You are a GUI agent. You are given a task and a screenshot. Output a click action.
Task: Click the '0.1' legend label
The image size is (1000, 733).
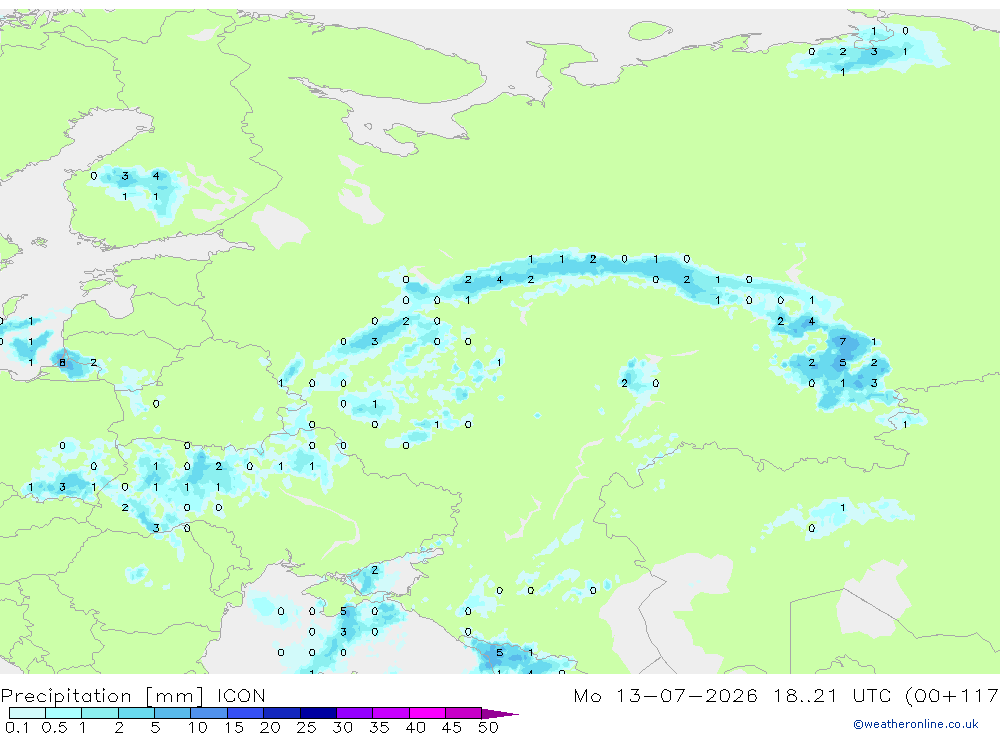point(17,727)
